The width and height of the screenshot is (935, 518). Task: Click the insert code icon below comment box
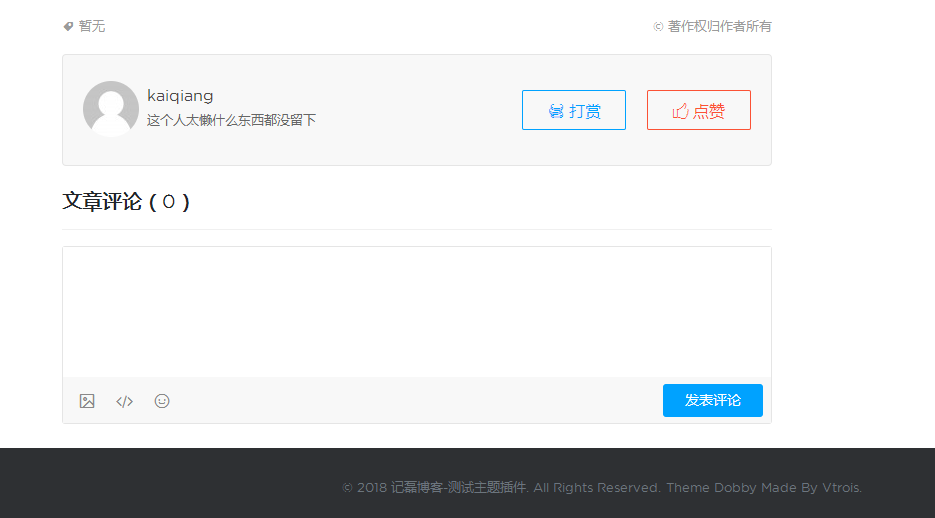point(124,401)
